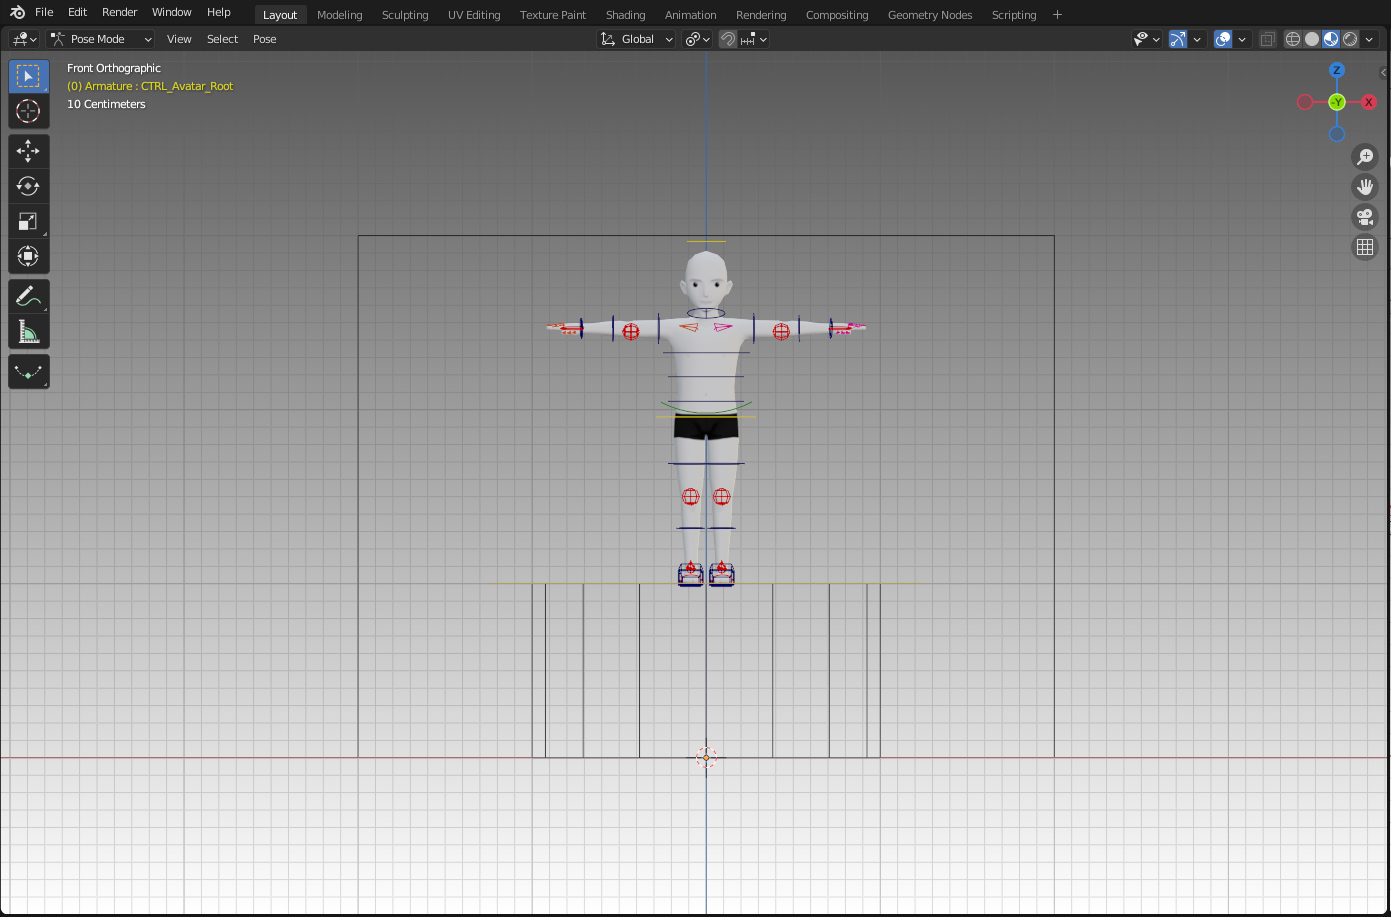Toggle proportional editing
This screenshot has width=1391, height=917.
(728, 39)
